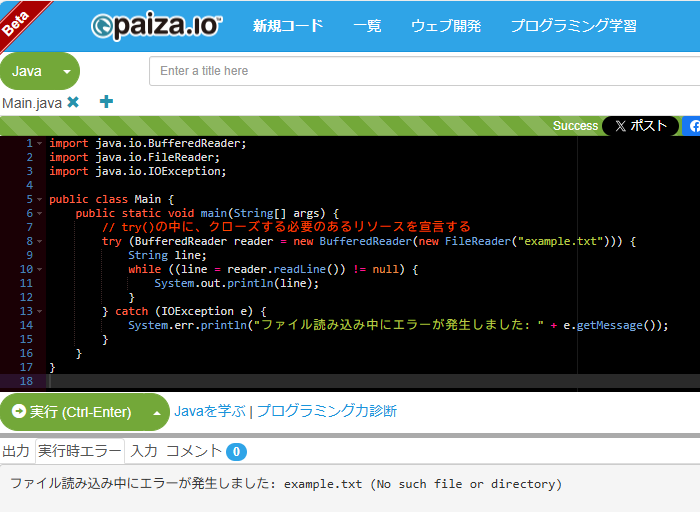Viewport: 700px width, 512px height.
Task: Open 一覧 in top navigation
Action: coord(367,26)
